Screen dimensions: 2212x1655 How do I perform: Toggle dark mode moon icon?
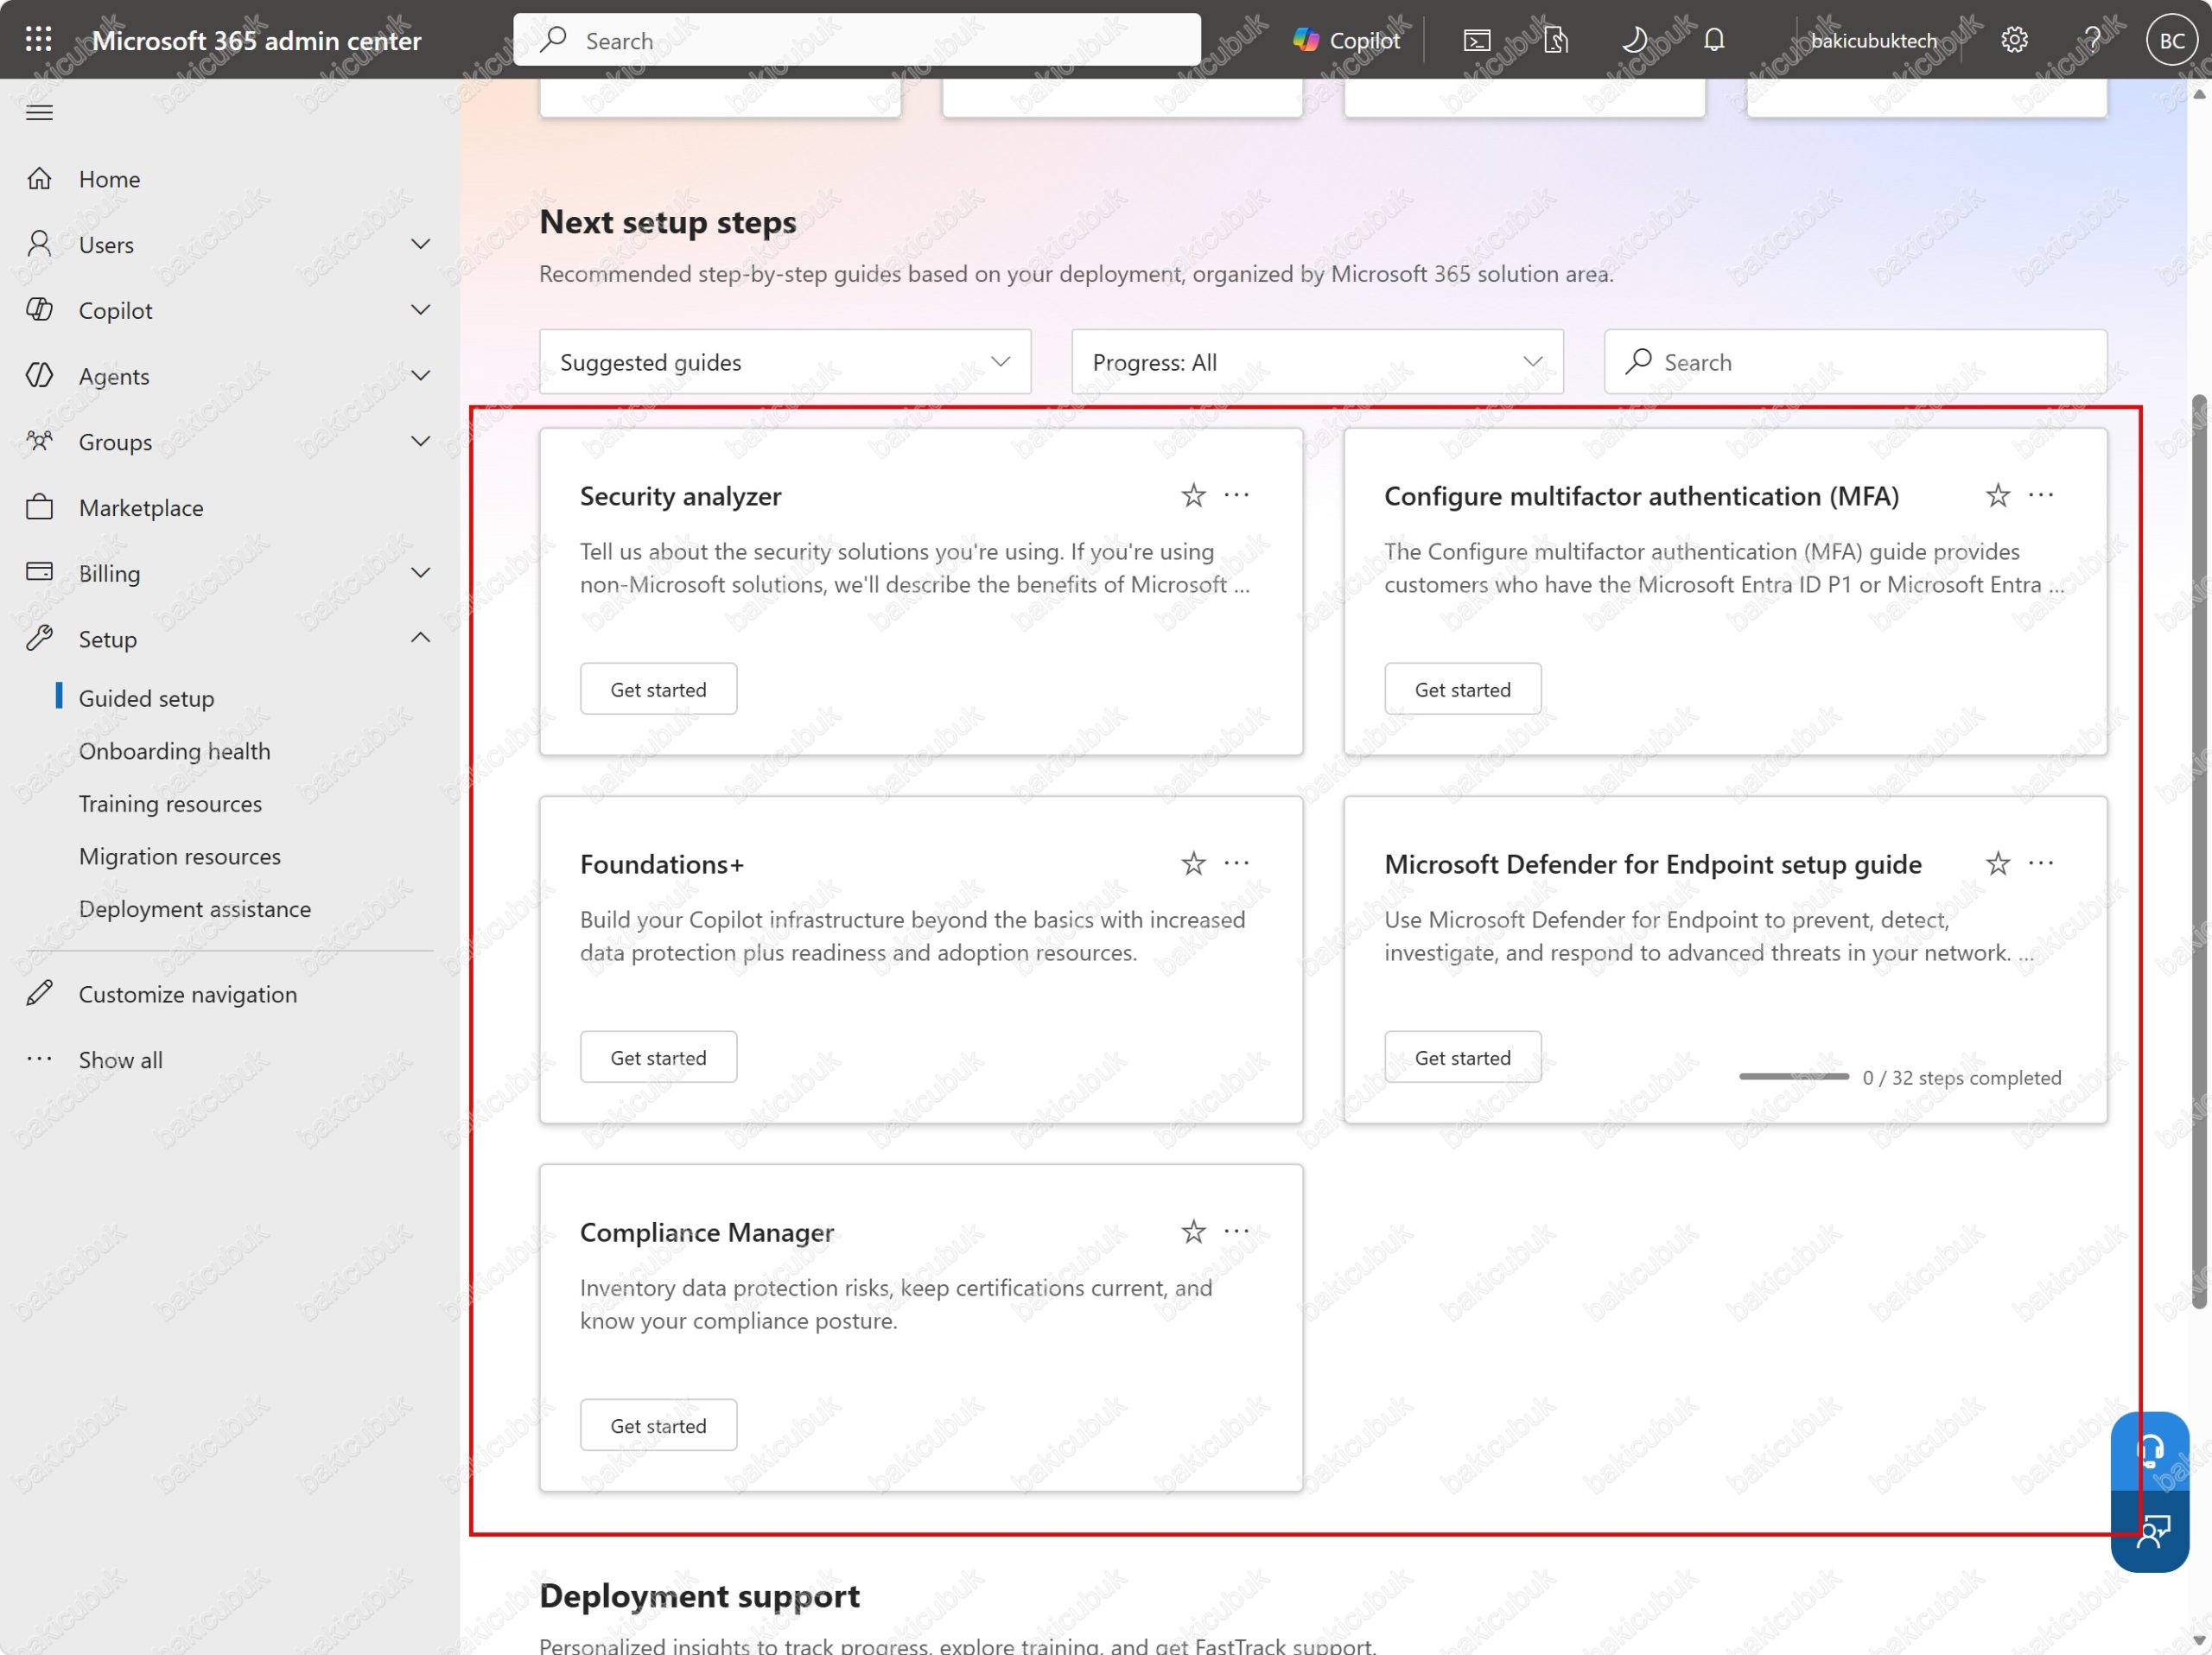click(x=1634, y=40)
